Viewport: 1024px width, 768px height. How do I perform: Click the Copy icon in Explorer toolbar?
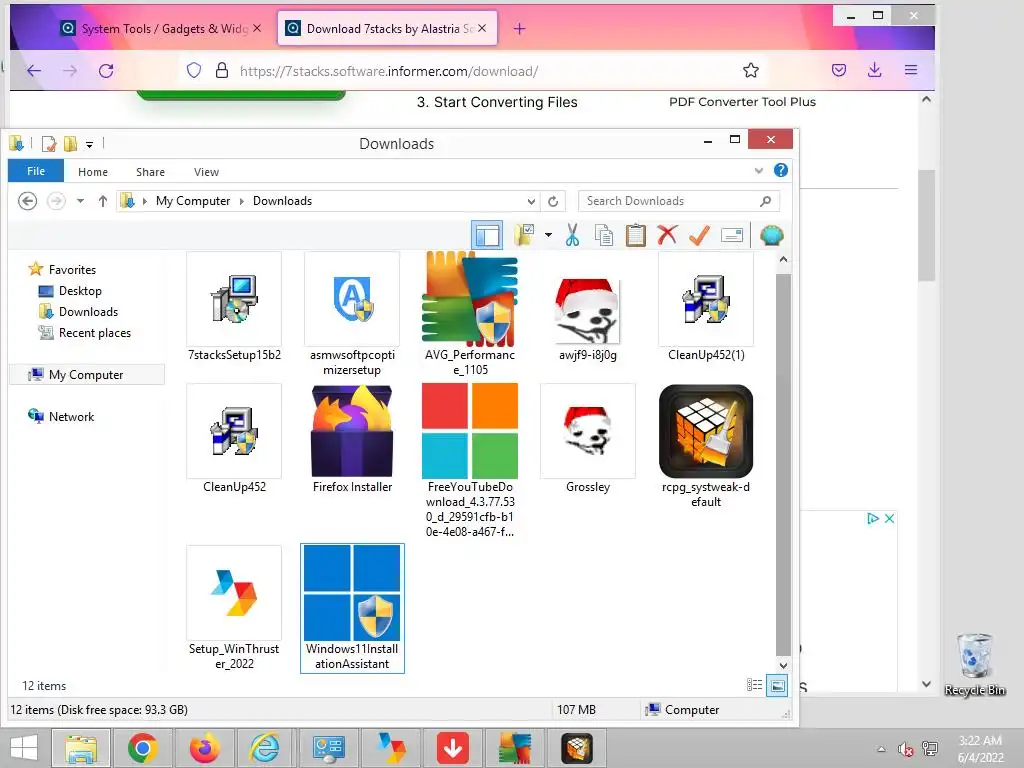(604, 235)
